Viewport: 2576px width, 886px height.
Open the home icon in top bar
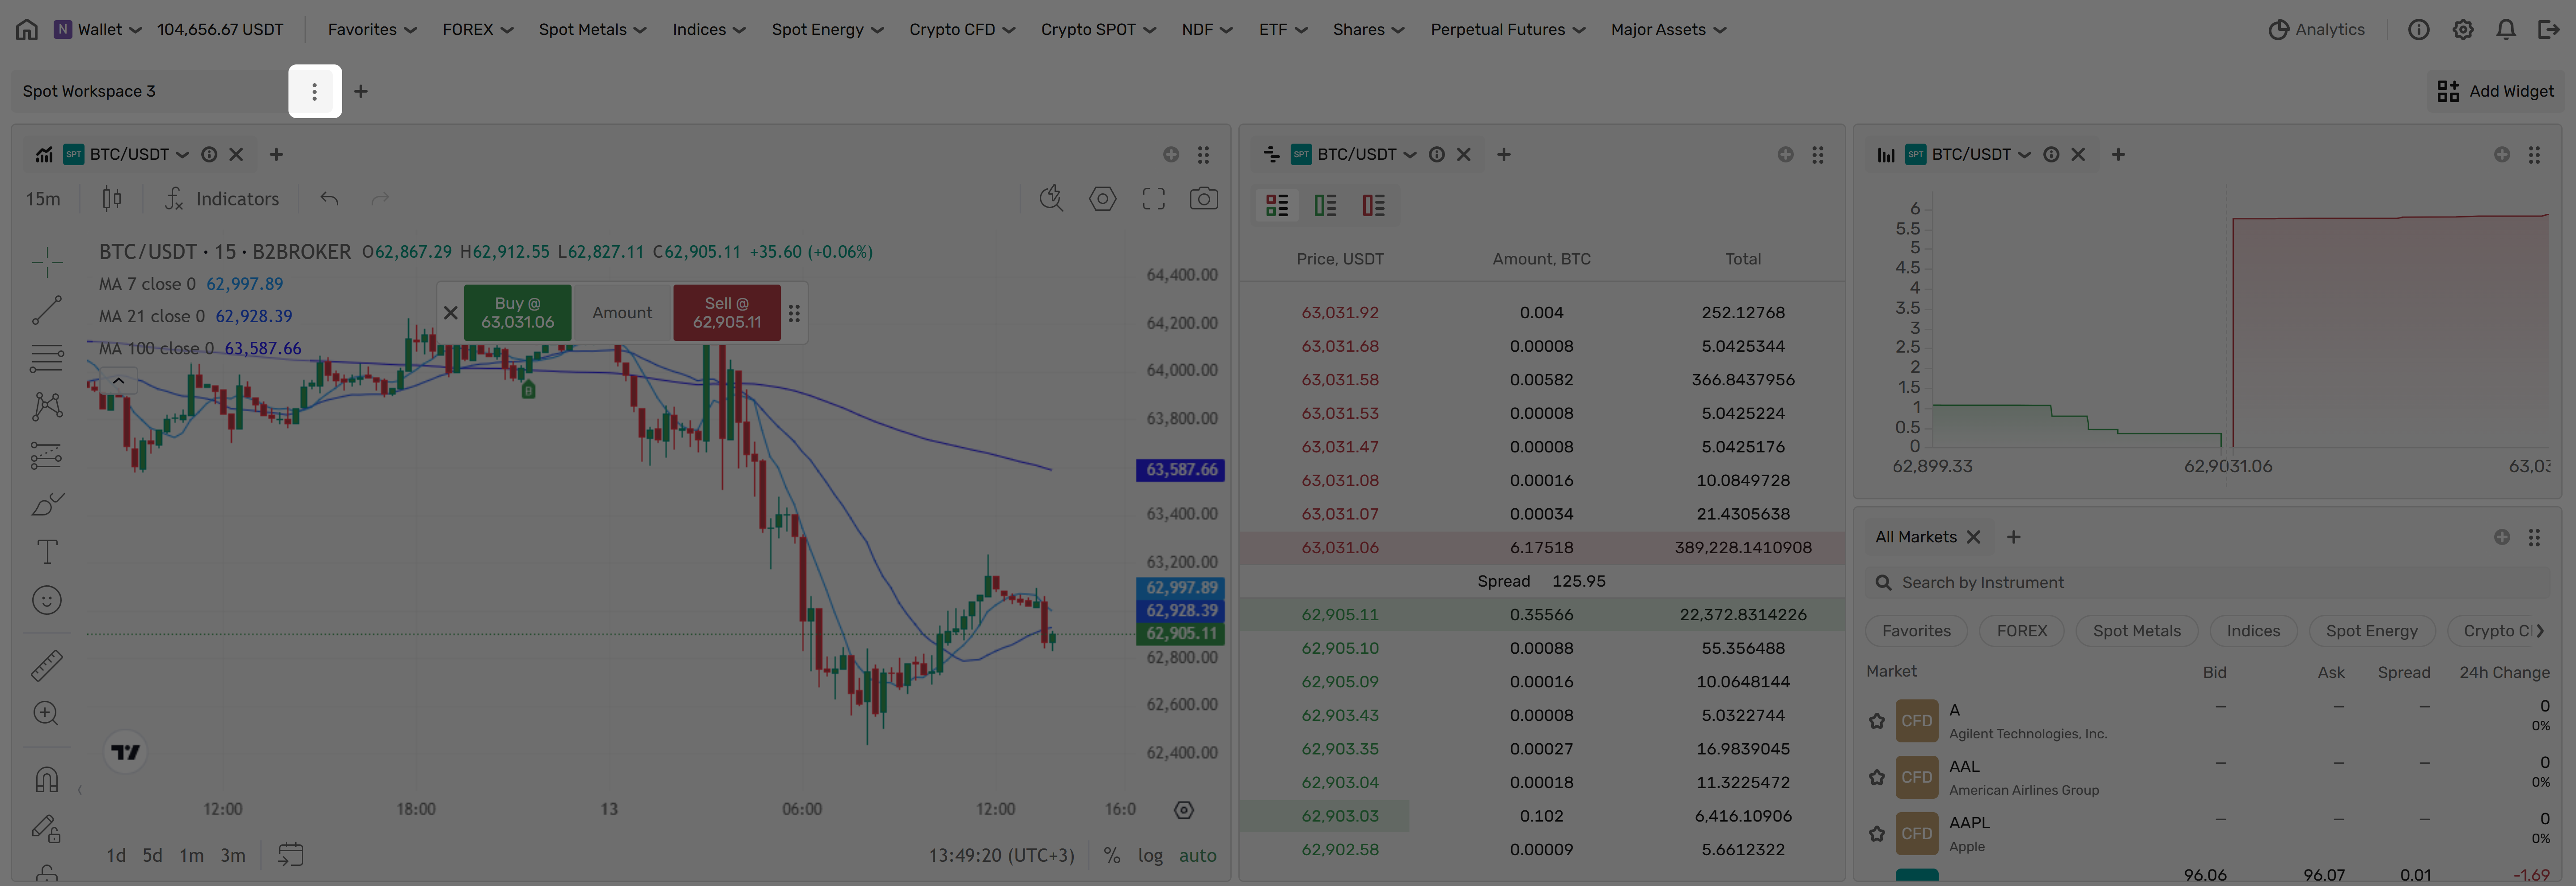coord(27,30)
